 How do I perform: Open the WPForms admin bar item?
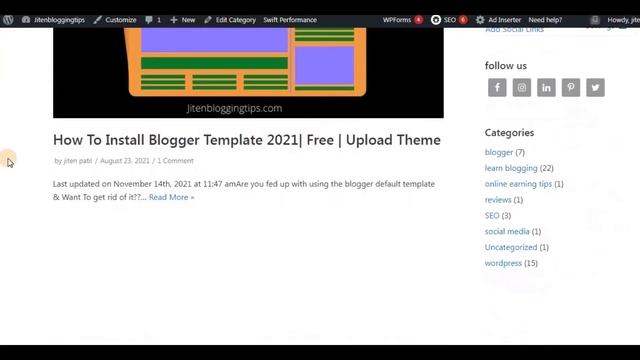pyautogui.click(x=397, y=20)
